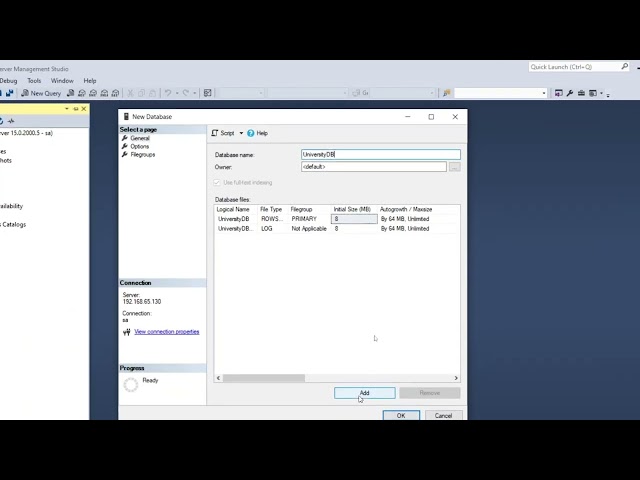The width and height of the screenshot is (640, 480).
Task: Click the New Query toolbar button
Action: click(41, 93)
